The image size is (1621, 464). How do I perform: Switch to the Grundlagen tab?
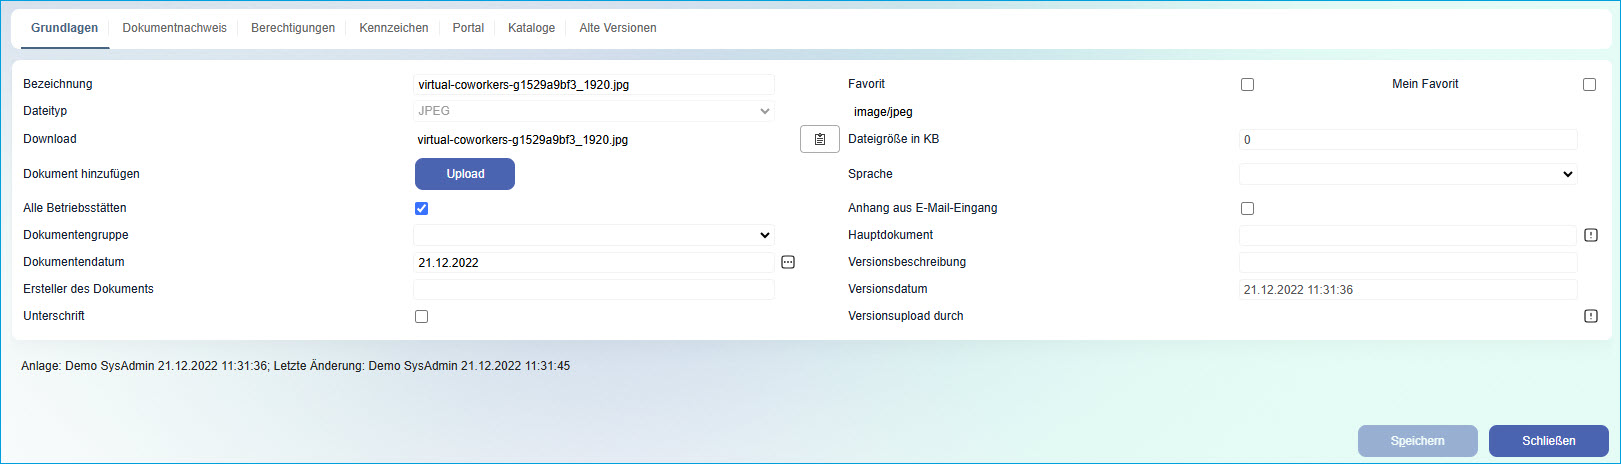coord(64,28)
